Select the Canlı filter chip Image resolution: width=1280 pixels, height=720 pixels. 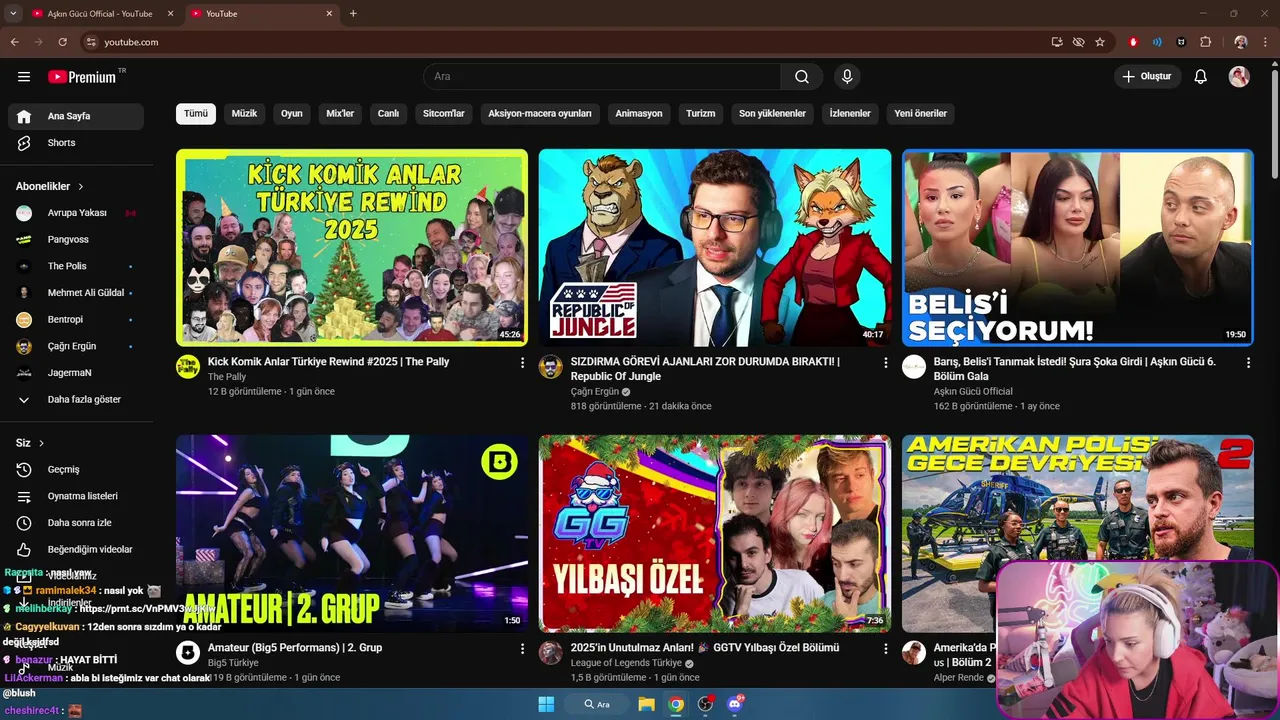tap(388, 114)
